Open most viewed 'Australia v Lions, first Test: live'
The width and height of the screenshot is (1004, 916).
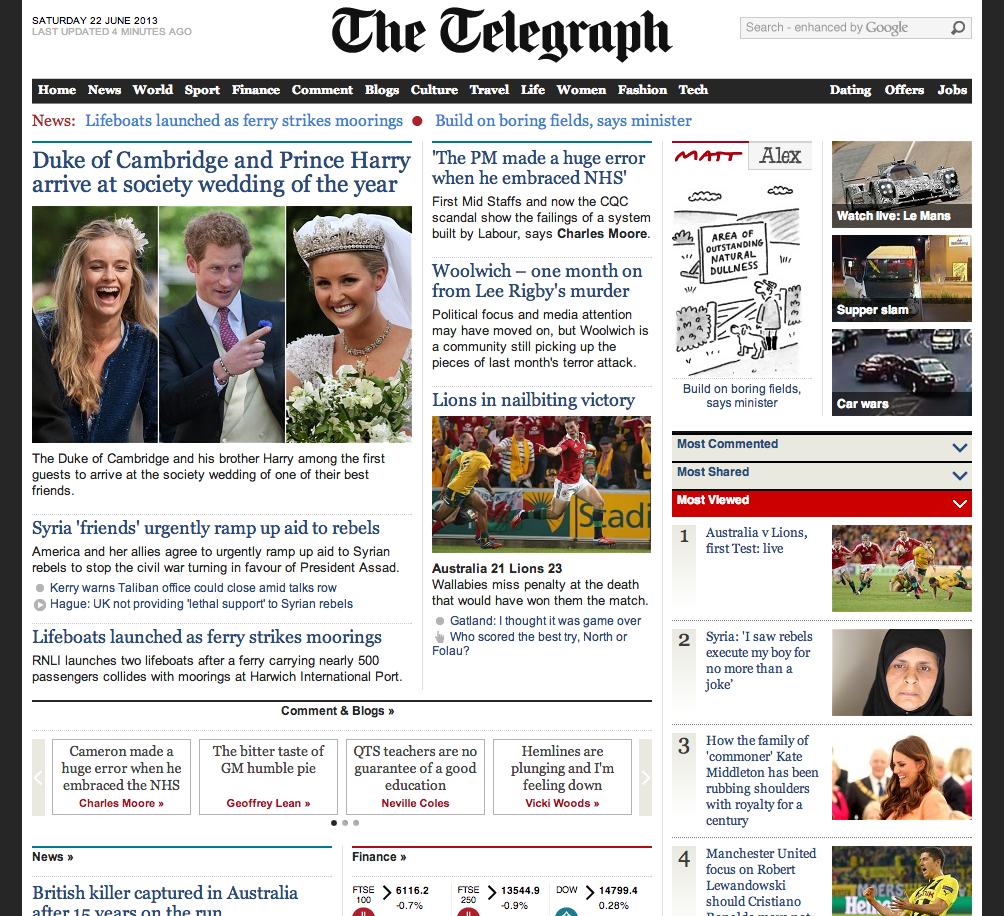tap(756, 541)
